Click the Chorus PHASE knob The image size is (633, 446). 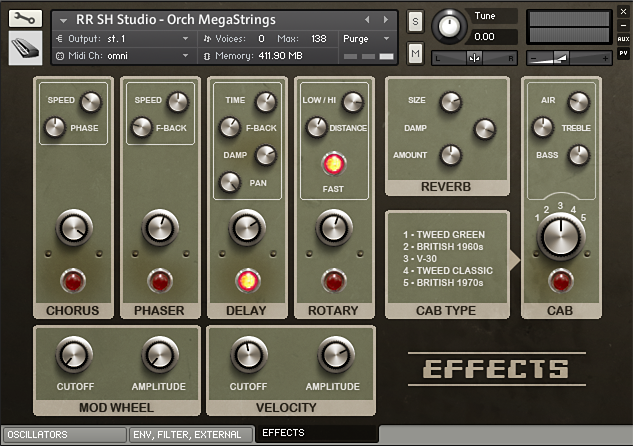click(x=54, y=127)
